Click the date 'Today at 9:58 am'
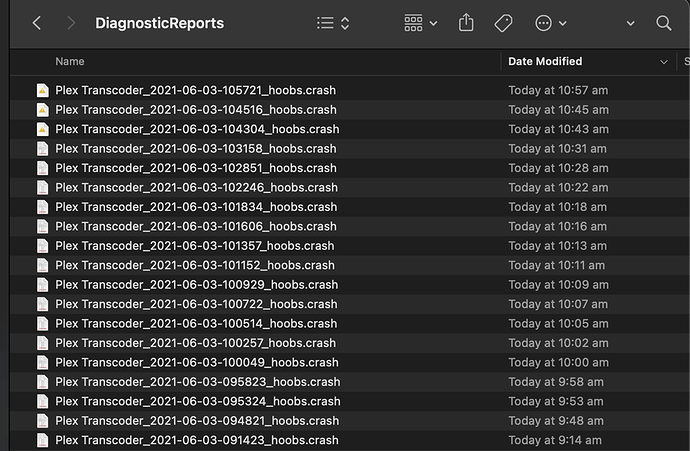690x451 pixels. point(556,382)
